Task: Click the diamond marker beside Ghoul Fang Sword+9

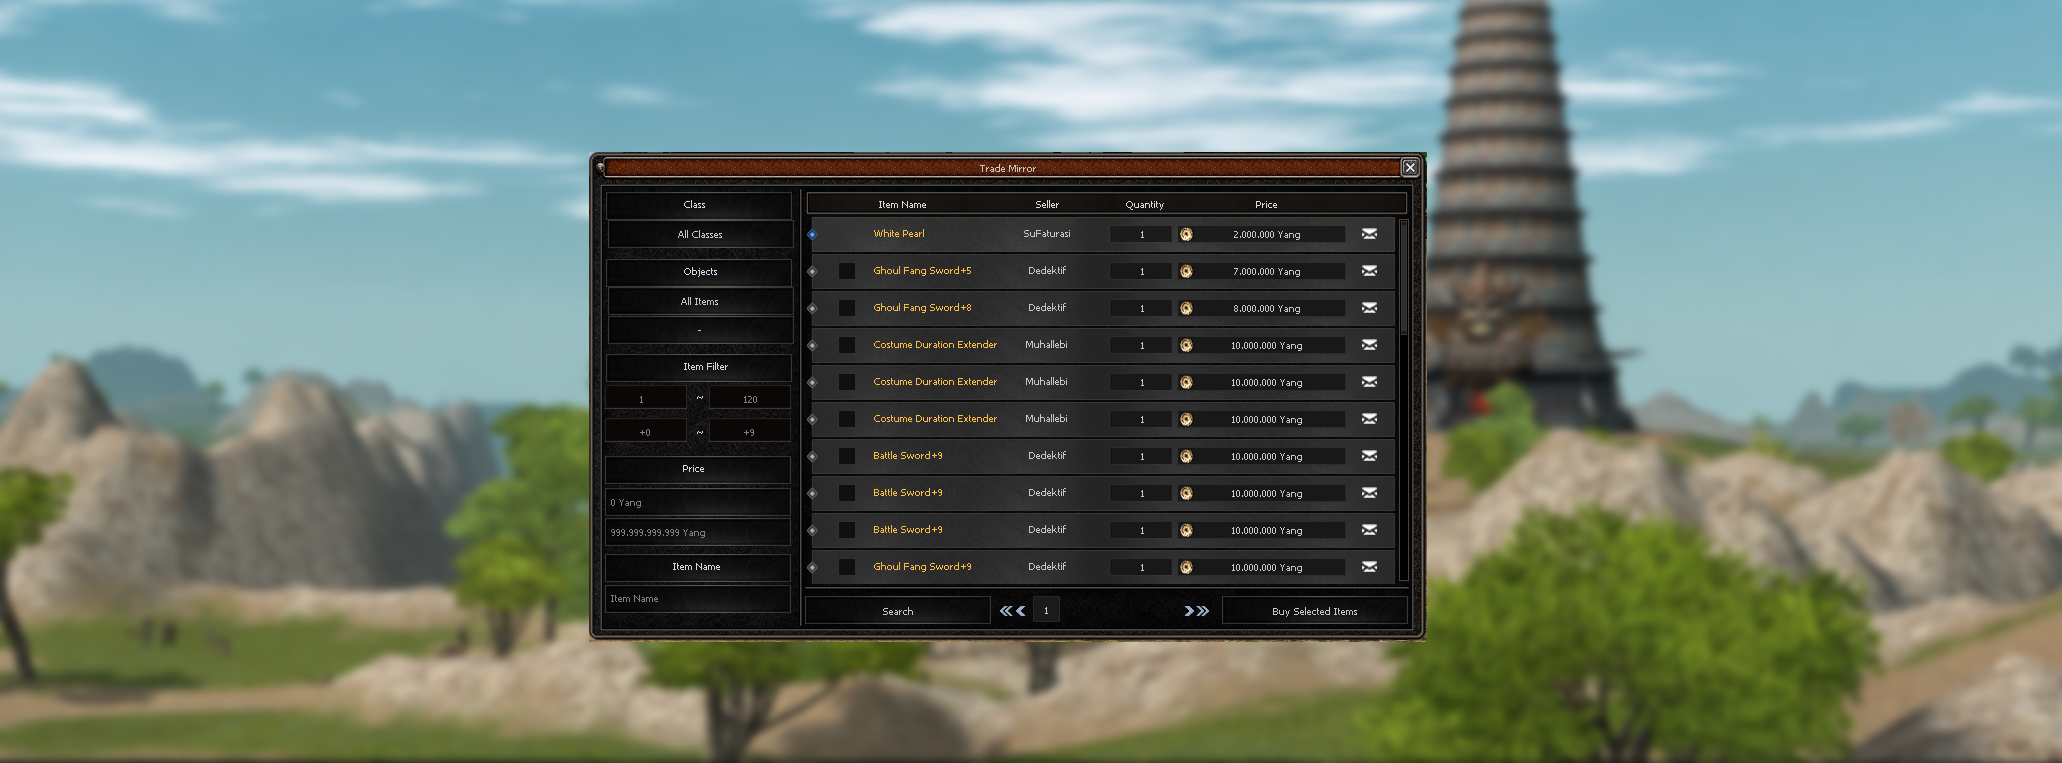Action: tap(812, 567)
